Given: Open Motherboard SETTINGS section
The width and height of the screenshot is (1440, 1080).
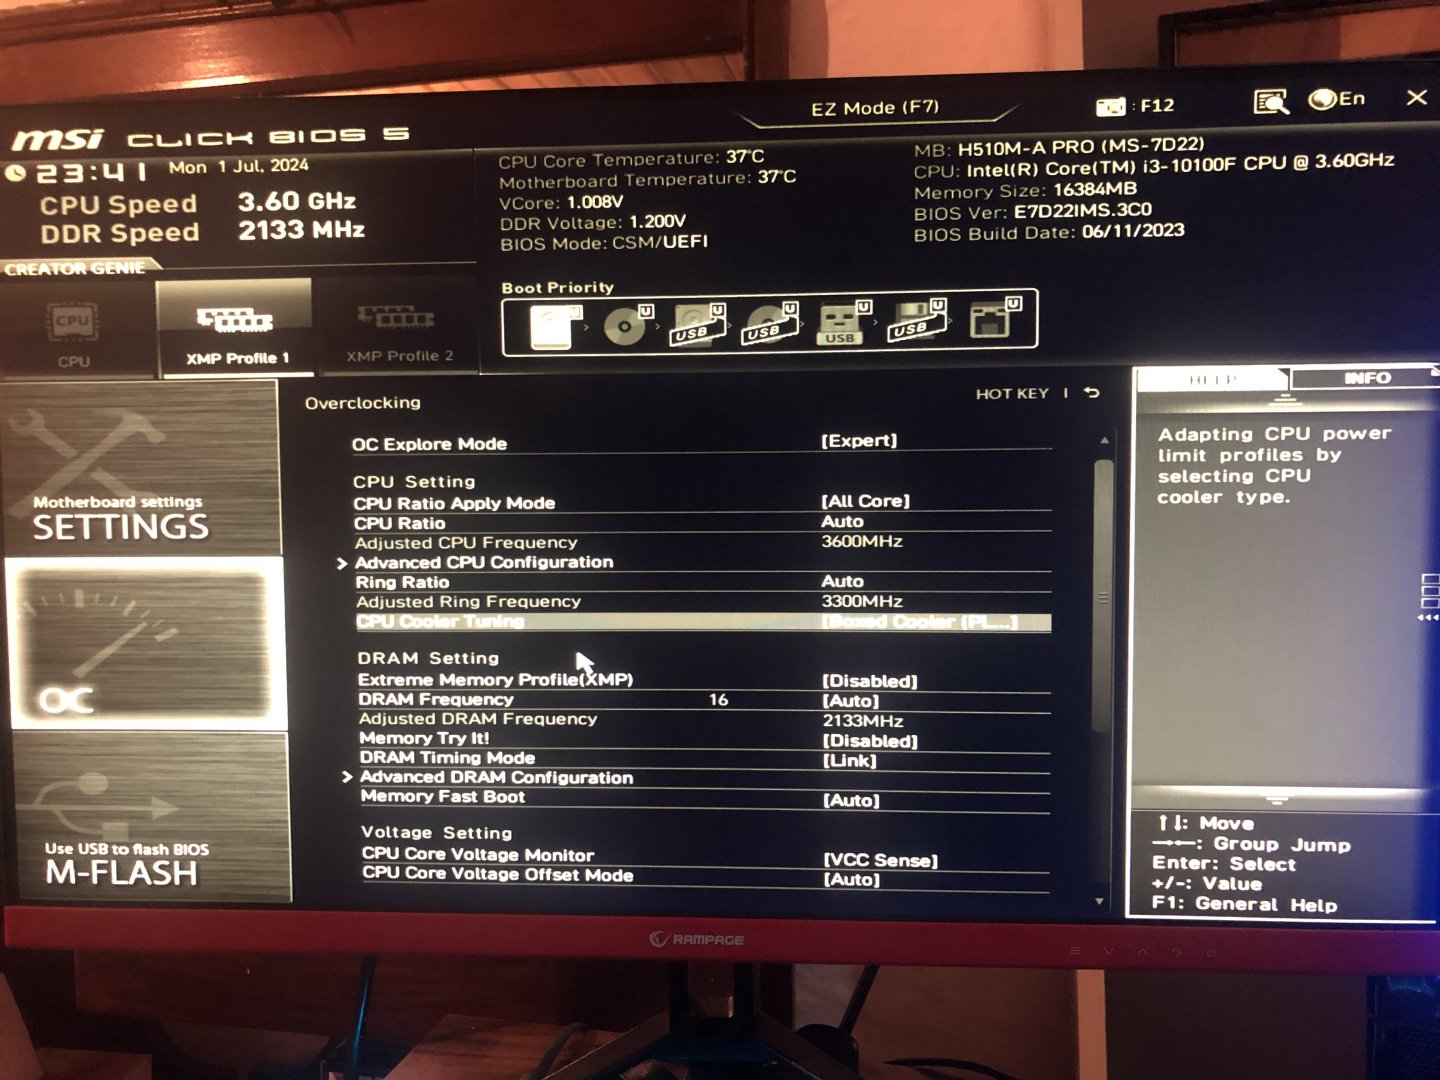Looking at the screenshot, I should point(140,468).
